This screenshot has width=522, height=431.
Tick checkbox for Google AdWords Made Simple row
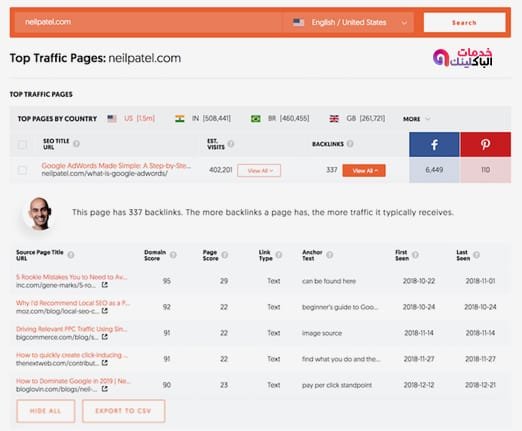(22, 170)
